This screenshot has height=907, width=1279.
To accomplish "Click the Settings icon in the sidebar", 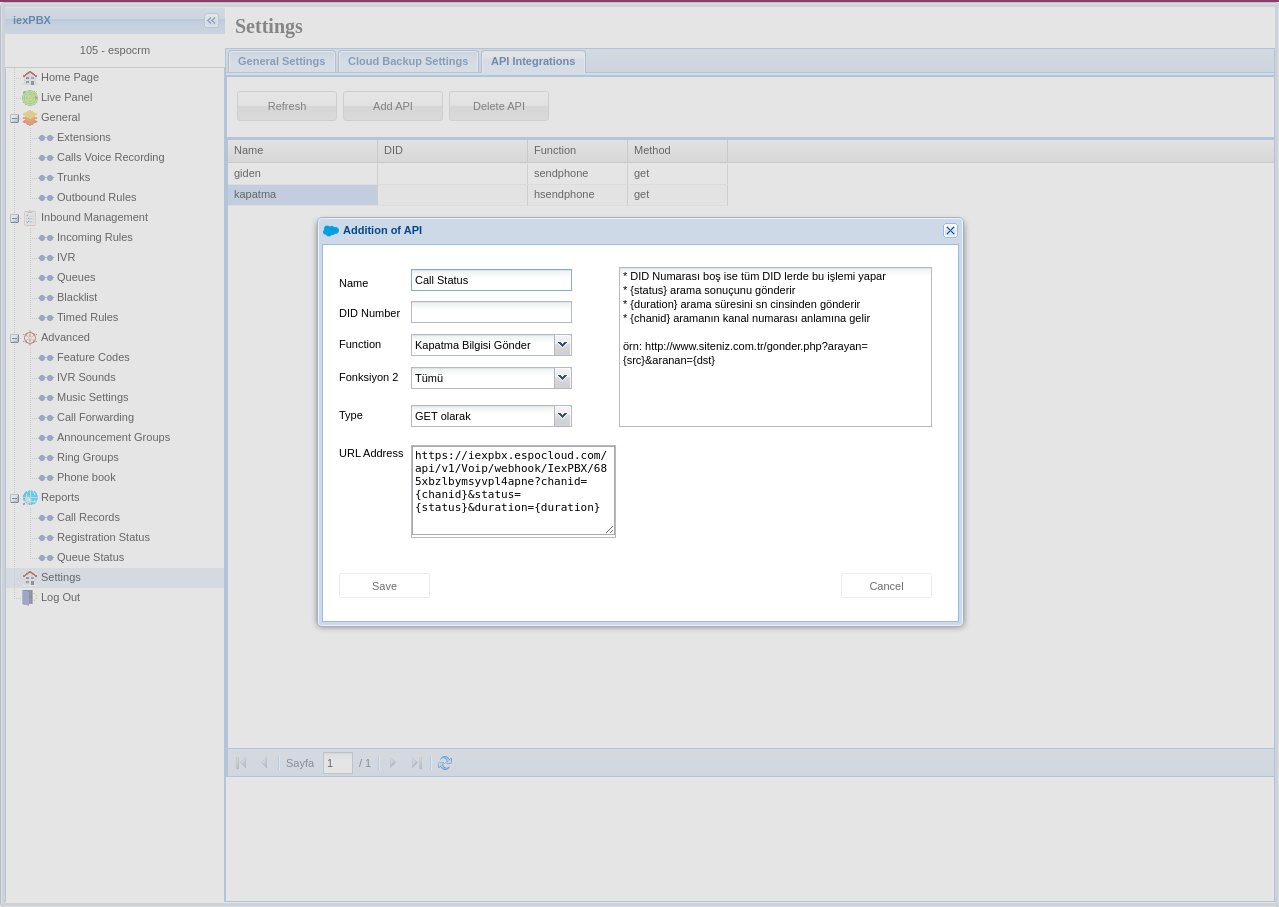I will (x=29, y=577).
